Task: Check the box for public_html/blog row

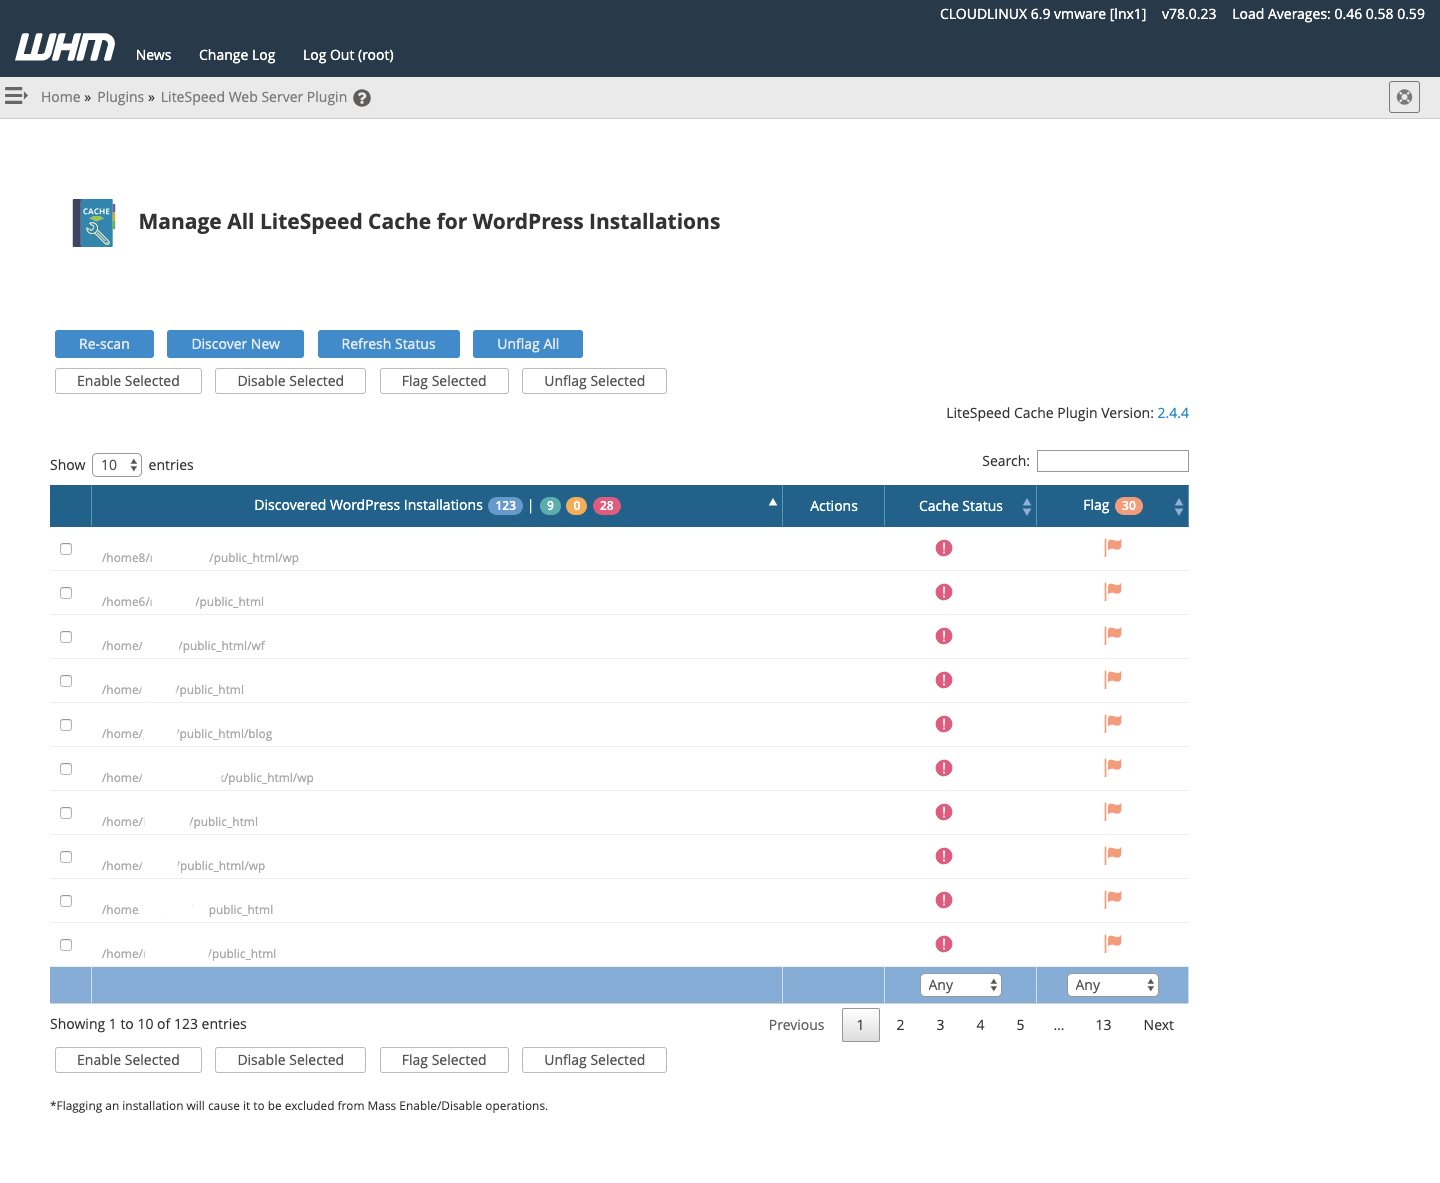Action: (66, 725)
